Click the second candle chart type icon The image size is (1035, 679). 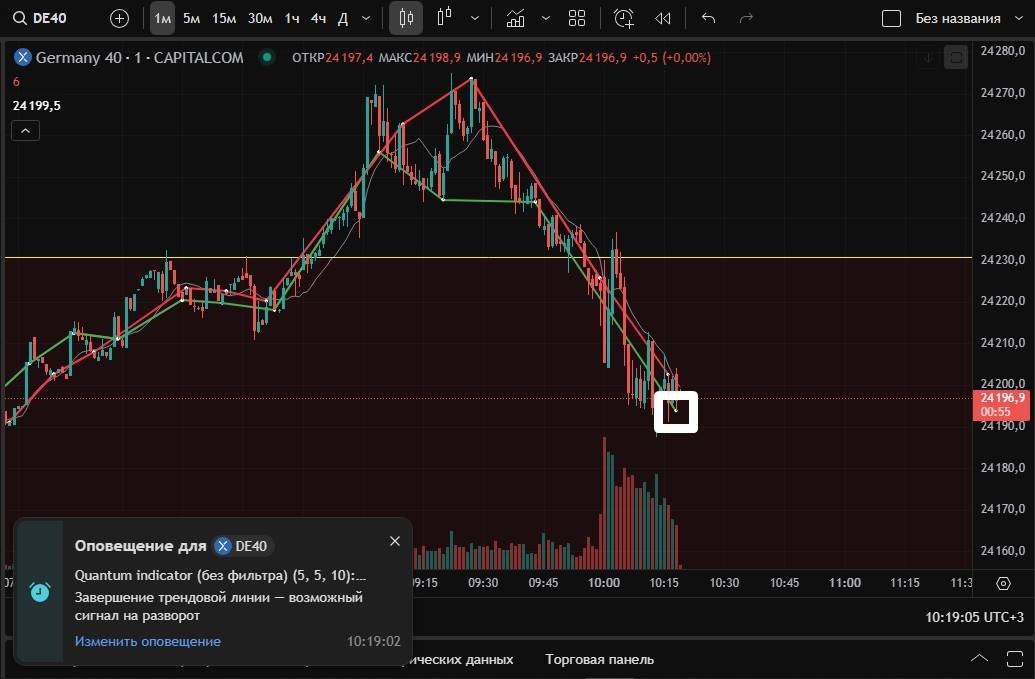[x=445, y=18]
